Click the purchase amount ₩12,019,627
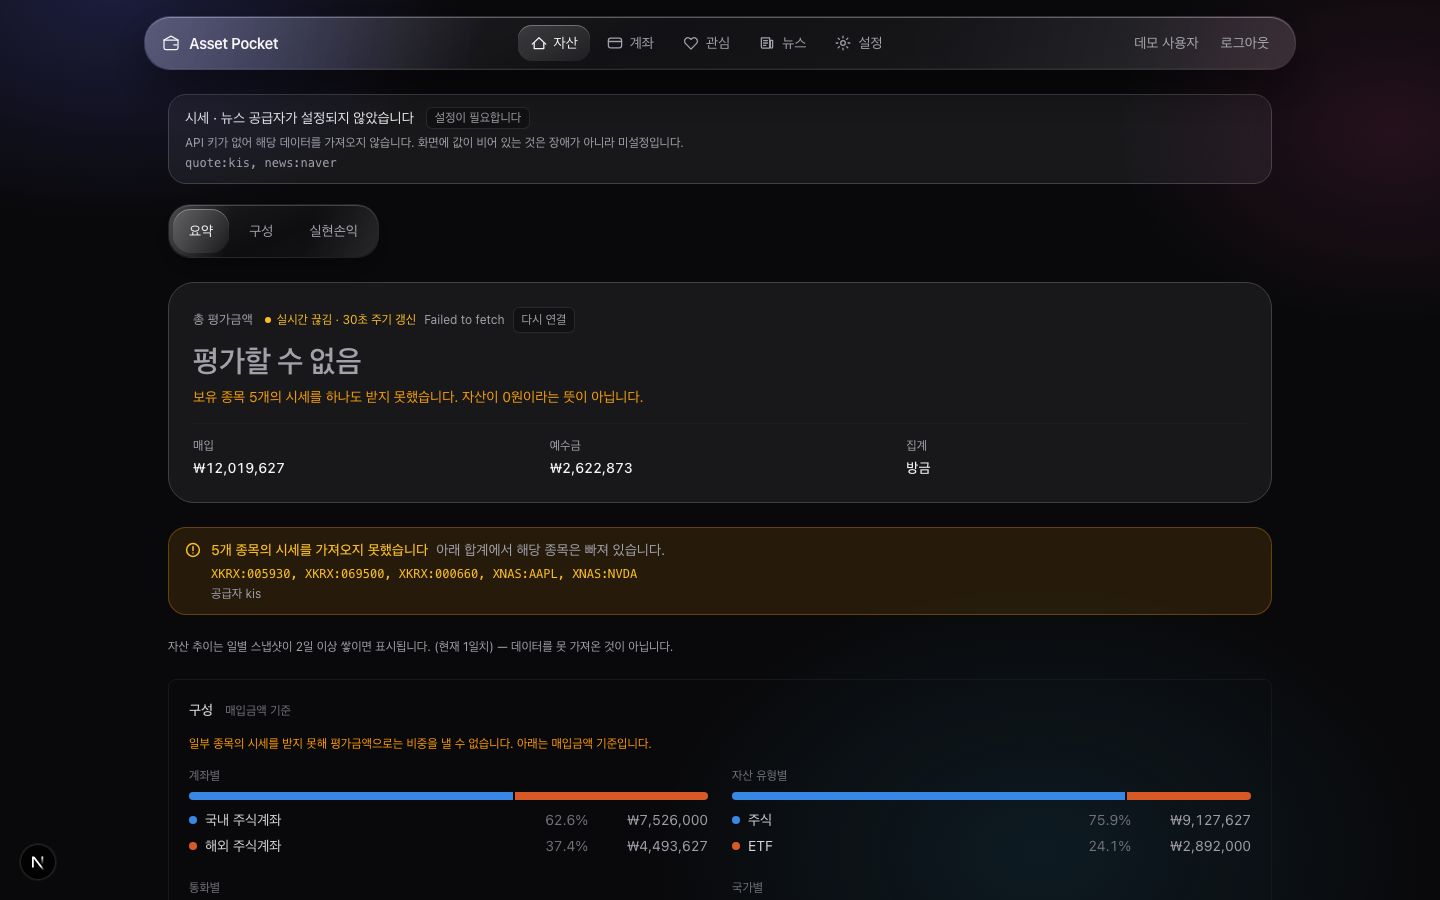Image resolution: width=1440 pixels, height=900 pixels. click(x=239, y=468)
